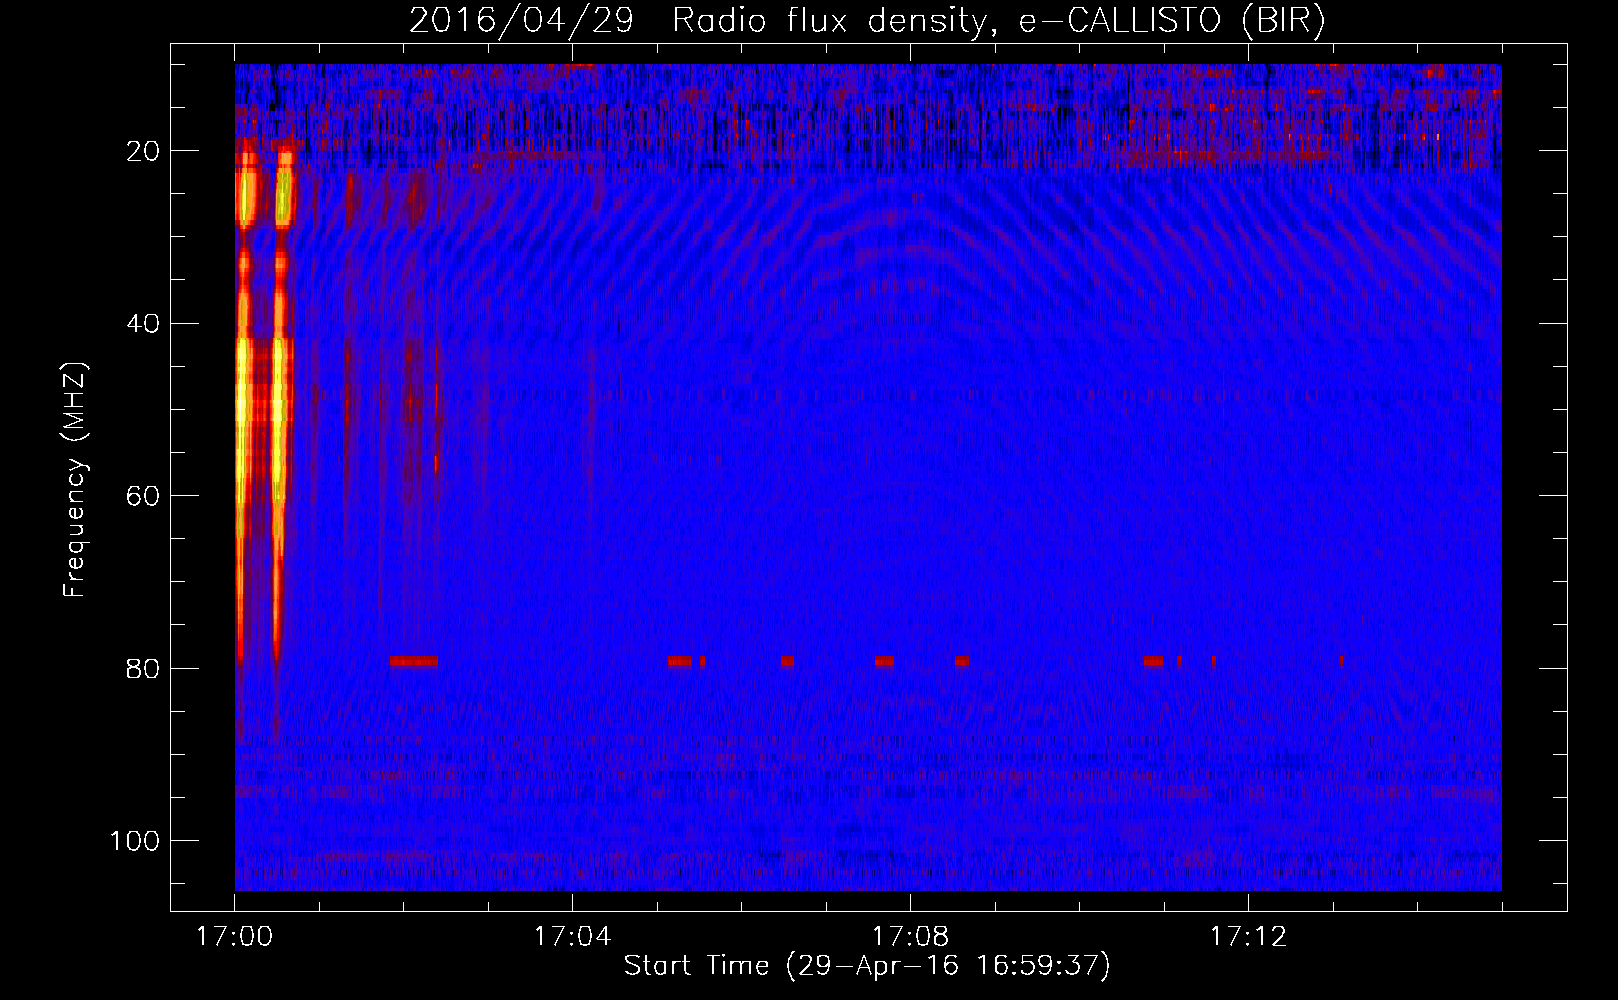Click the "Frequency (MHZ)" axis label

(76, 480)
